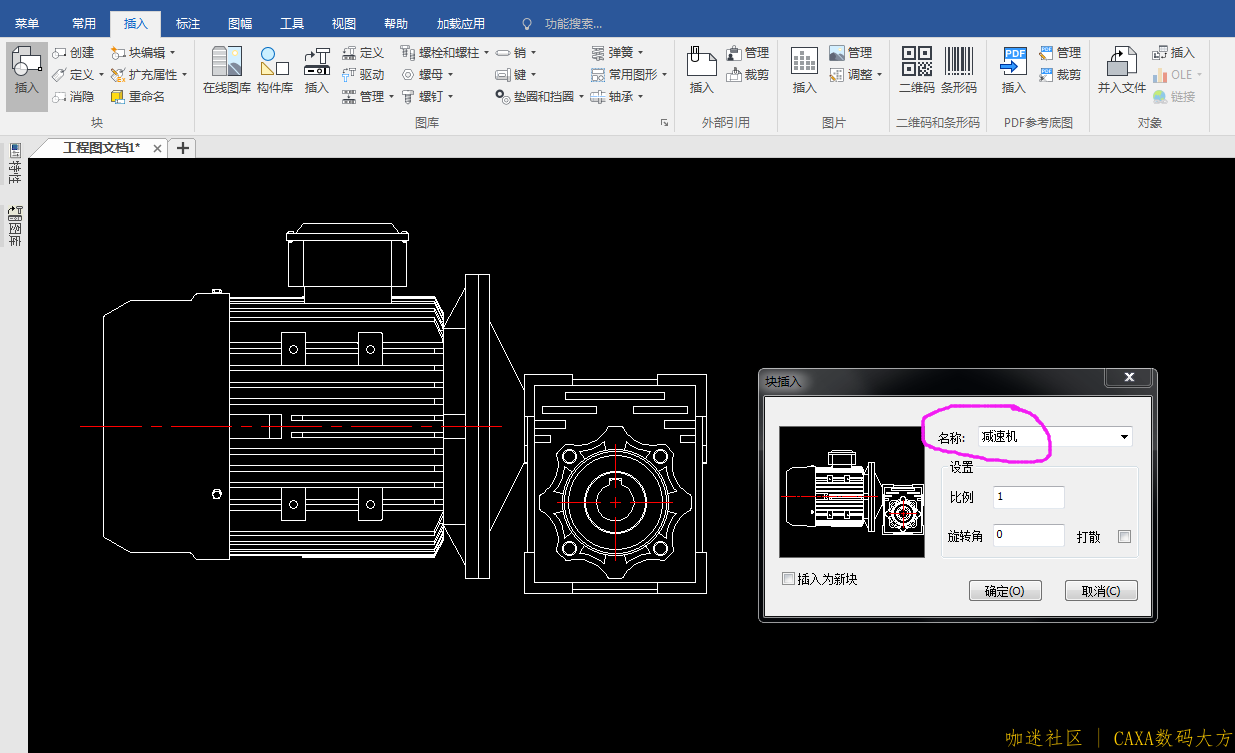Open the block name (名称) dropdown
This screenshot has height=753, width=1235.
point(1125,437)
